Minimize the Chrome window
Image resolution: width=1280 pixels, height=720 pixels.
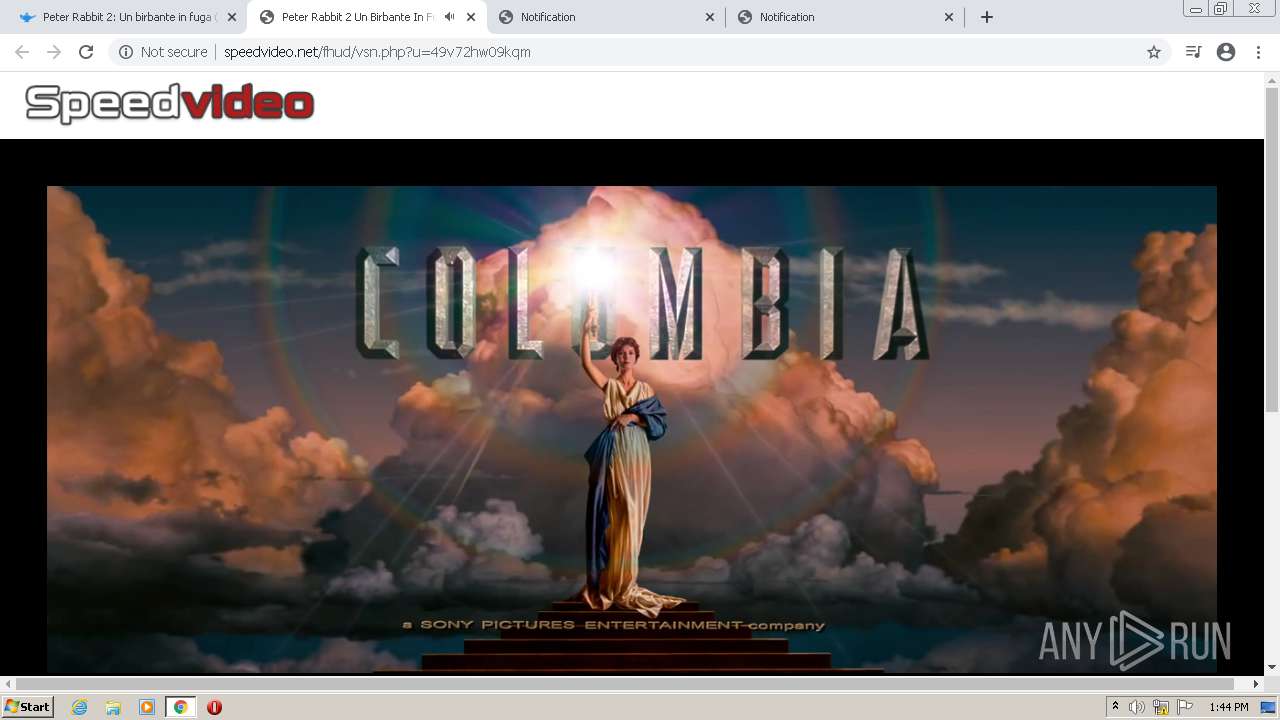[1196, 8]
